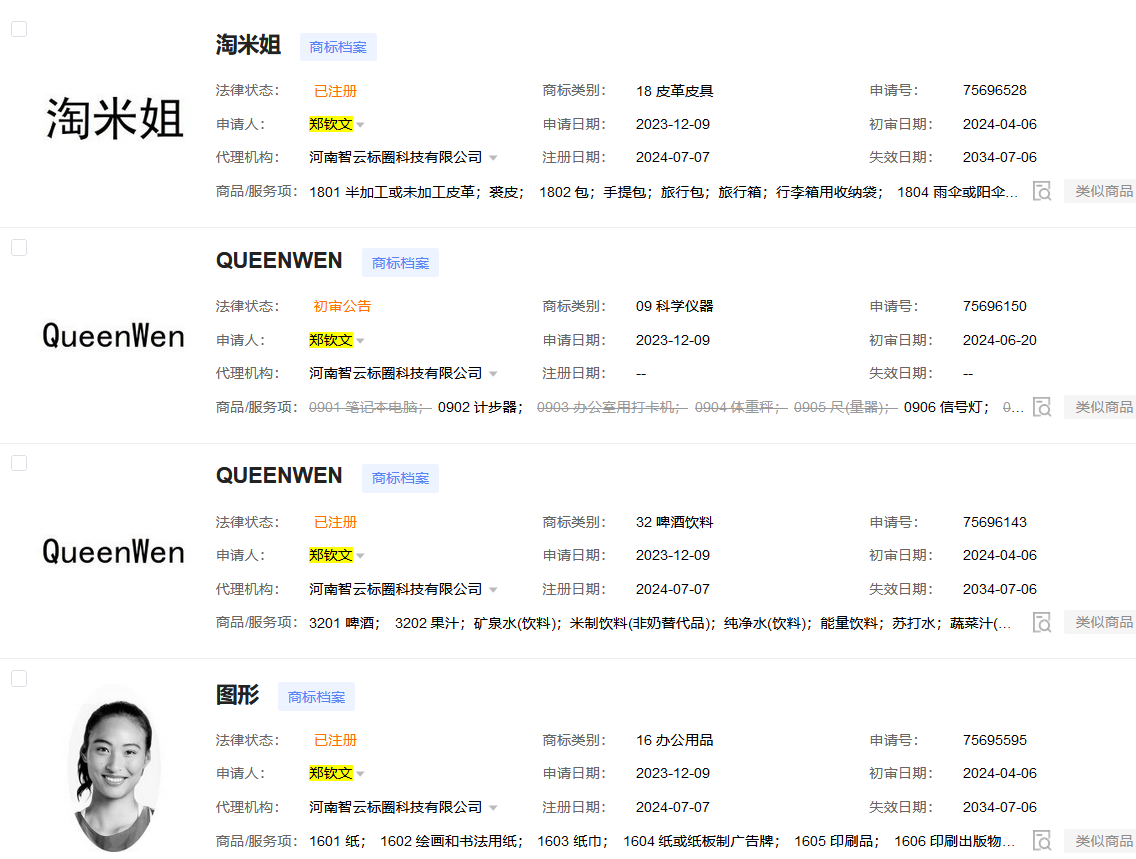
Task: Select application number 75696150
Action: click(x=995, y=306)
